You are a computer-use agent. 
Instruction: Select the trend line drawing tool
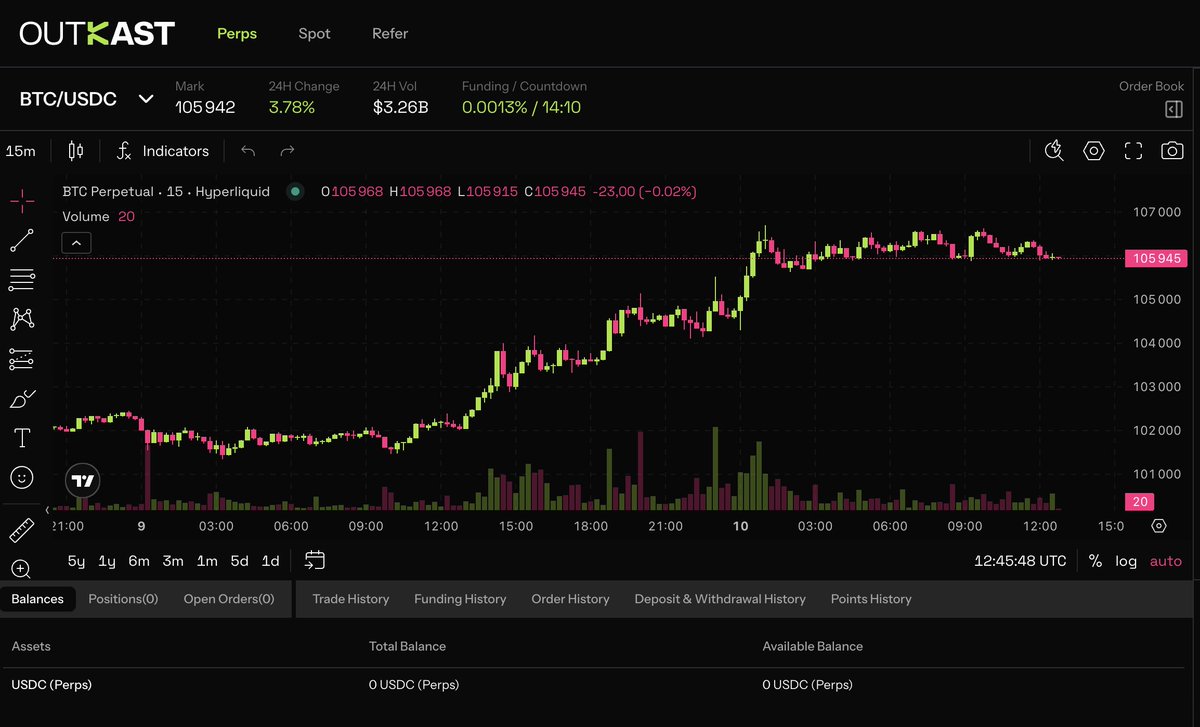(22, 240)
